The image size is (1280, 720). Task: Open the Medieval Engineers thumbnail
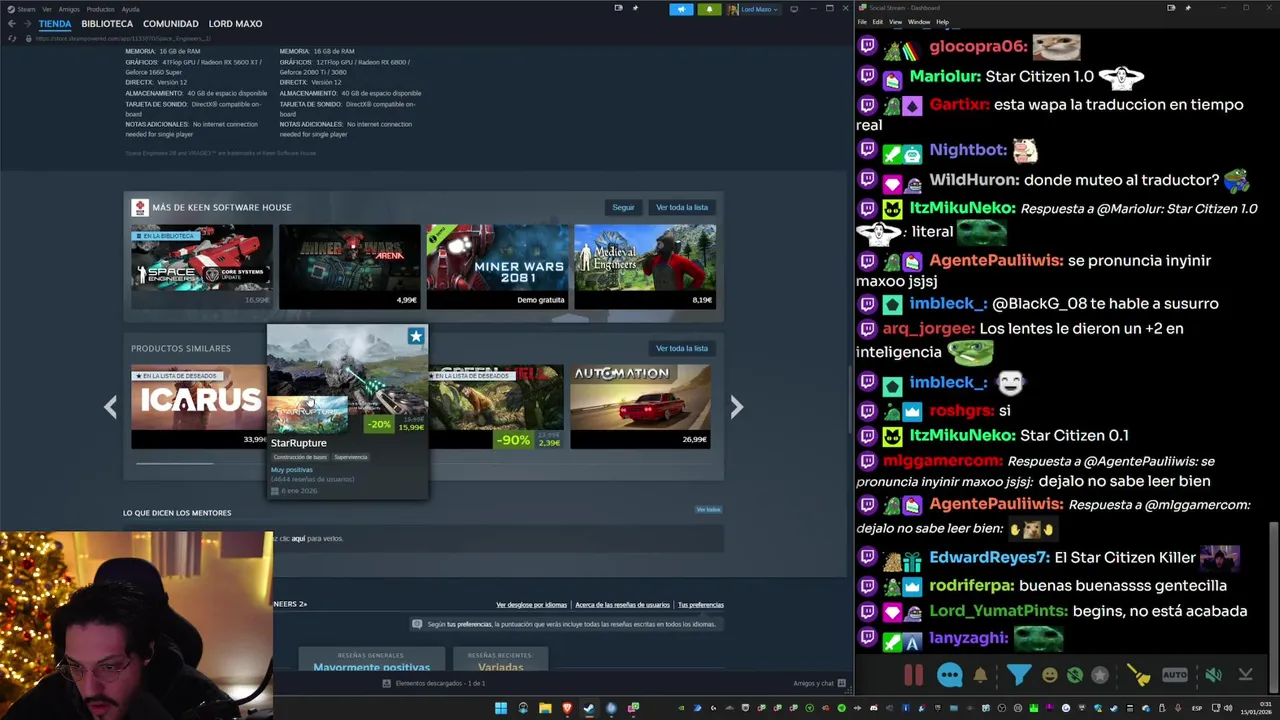(x=645, y=266)
